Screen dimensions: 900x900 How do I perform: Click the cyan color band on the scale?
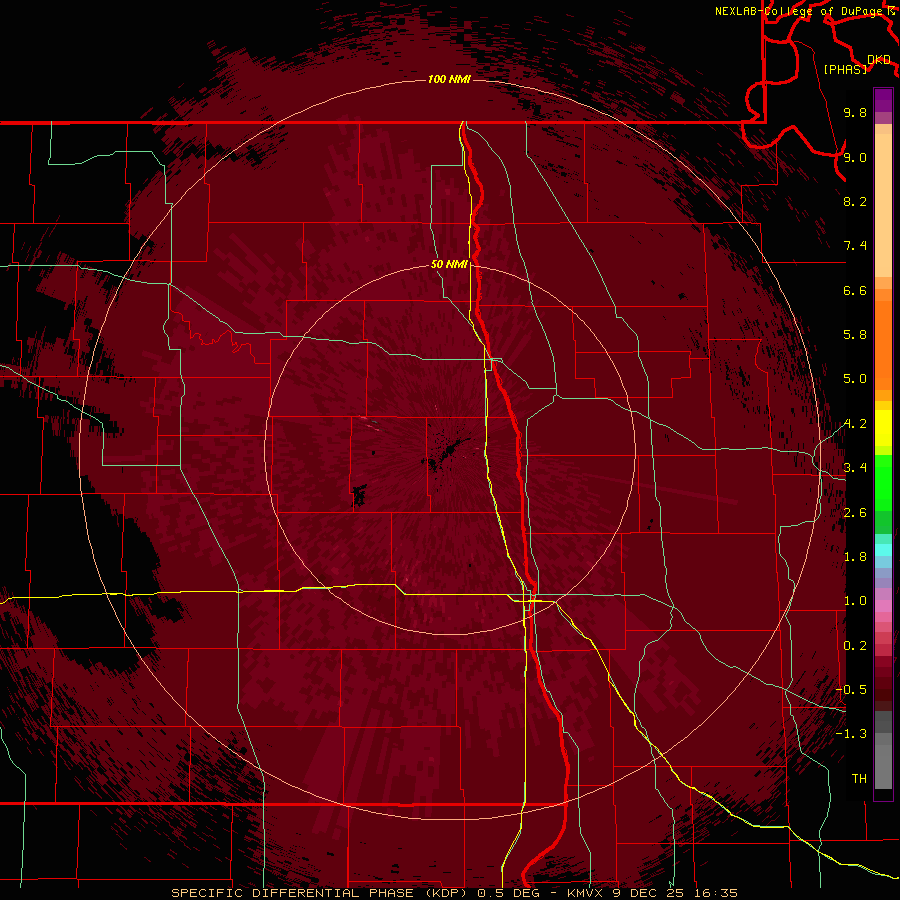(x=883, y=549)
